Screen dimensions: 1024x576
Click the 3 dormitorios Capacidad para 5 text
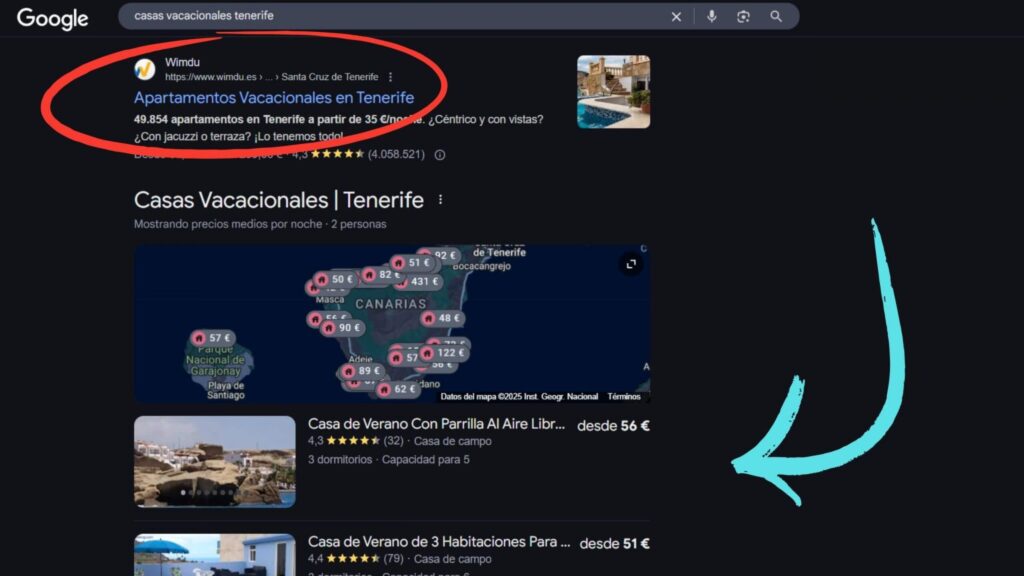389,460
